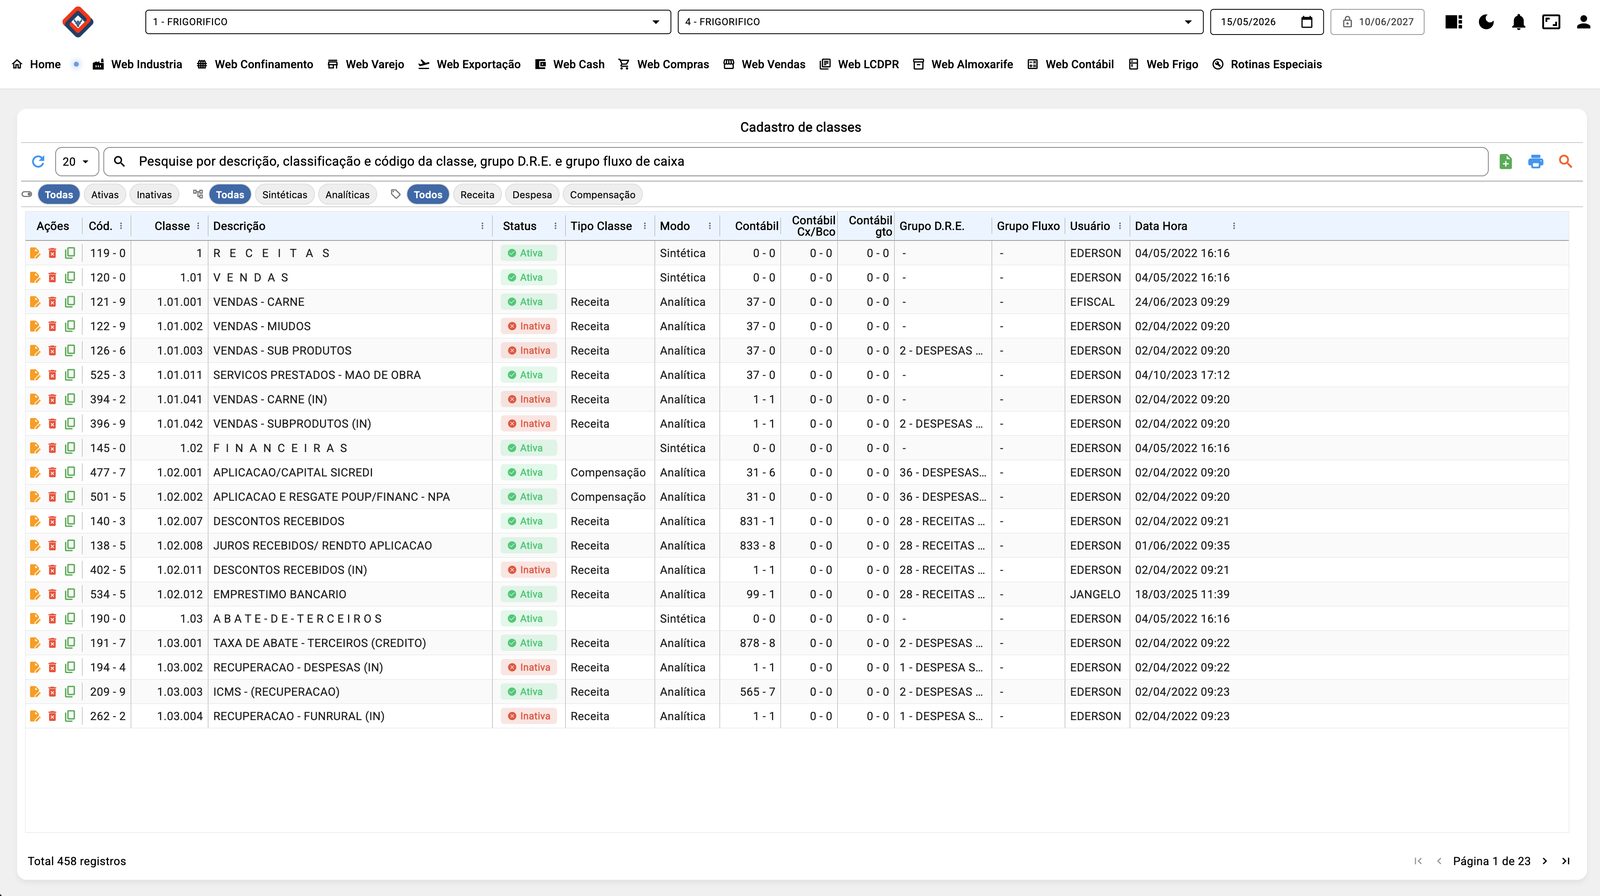Screen dimensions: 1600x896
Task: Open the Web Exportação menu
Action: (469, 64)
